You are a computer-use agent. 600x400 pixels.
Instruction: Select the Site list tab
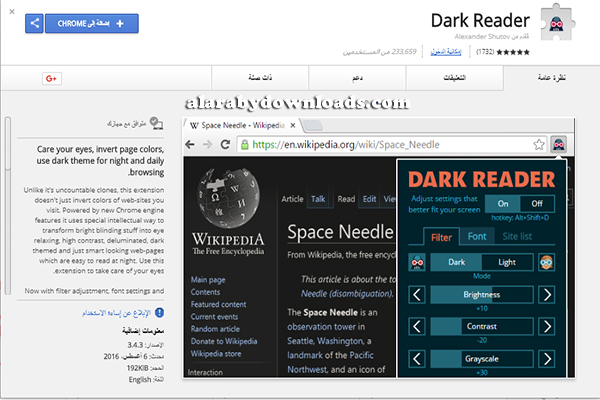[517, 237]
